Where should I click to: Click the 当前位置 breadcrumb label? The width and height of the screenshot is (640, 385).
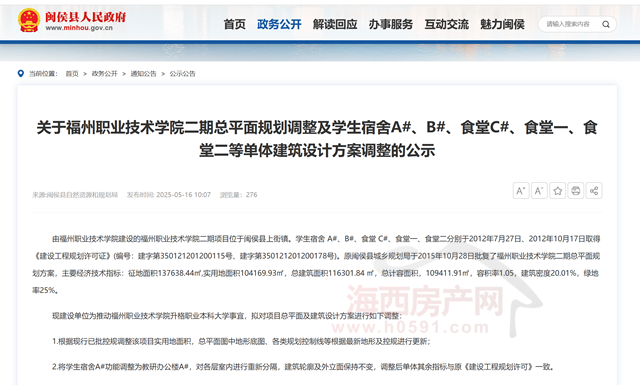point(43,74)
